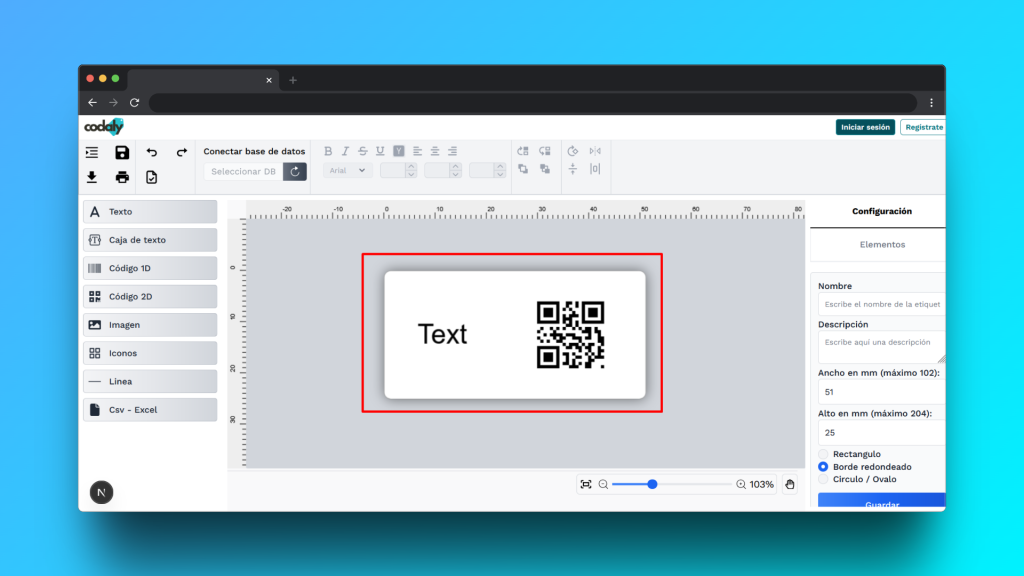The height and width of the screenshot is (576, 1024).
Task: Click the bring to front layers icon
Action: click(x=523, y=169)
